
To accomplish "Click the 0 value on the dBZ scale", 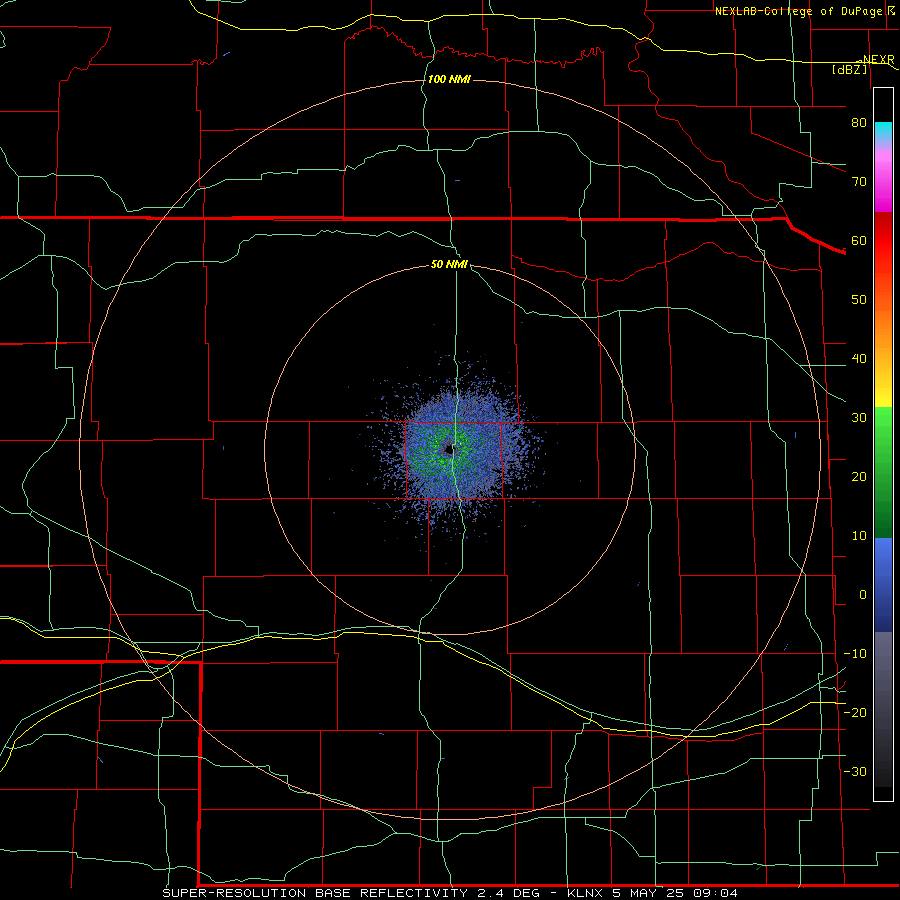I will tap(863, 595).
